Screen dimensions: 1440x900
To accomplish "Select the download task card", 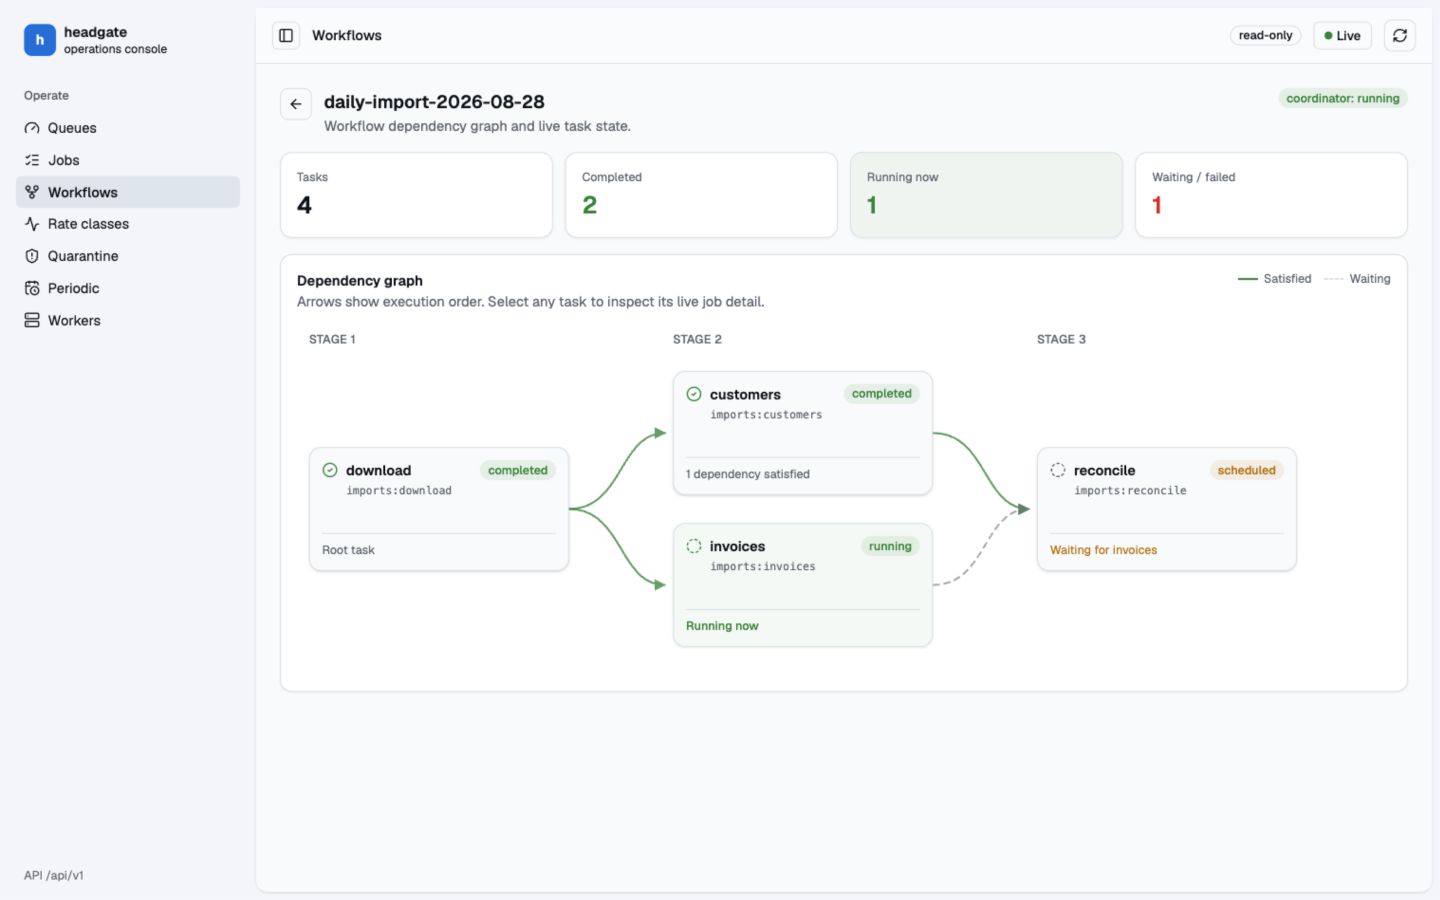I will (439, 509).
